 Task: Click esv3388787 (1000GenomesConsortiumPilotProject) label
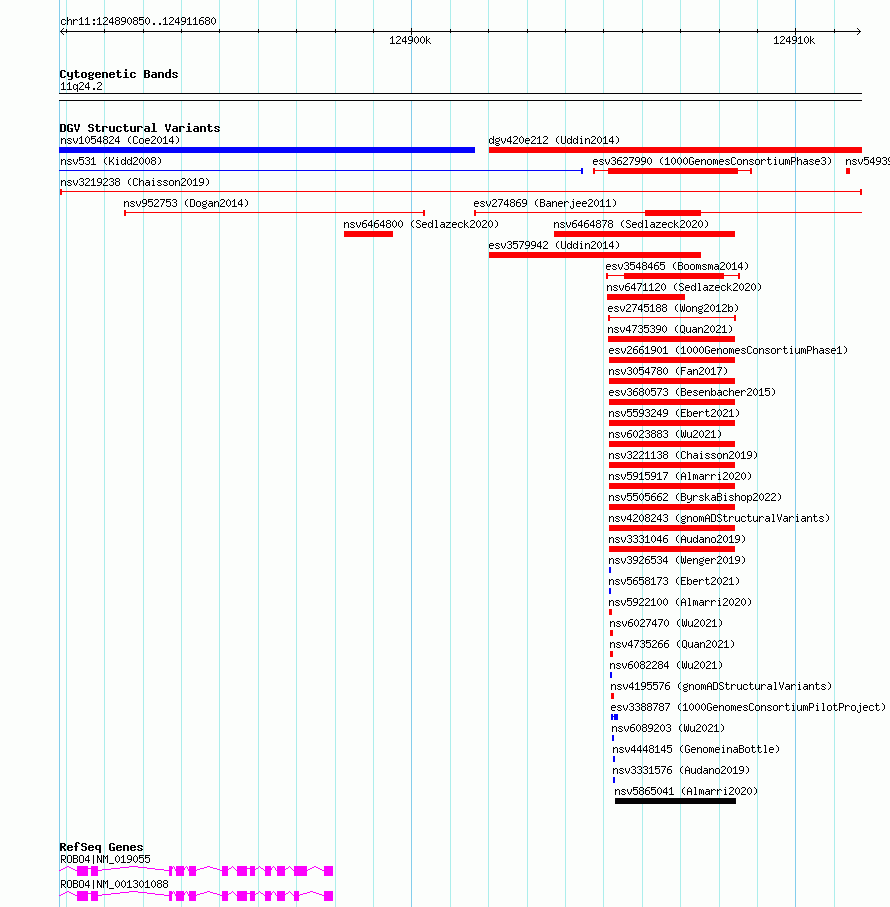click(x=748, y=707)
